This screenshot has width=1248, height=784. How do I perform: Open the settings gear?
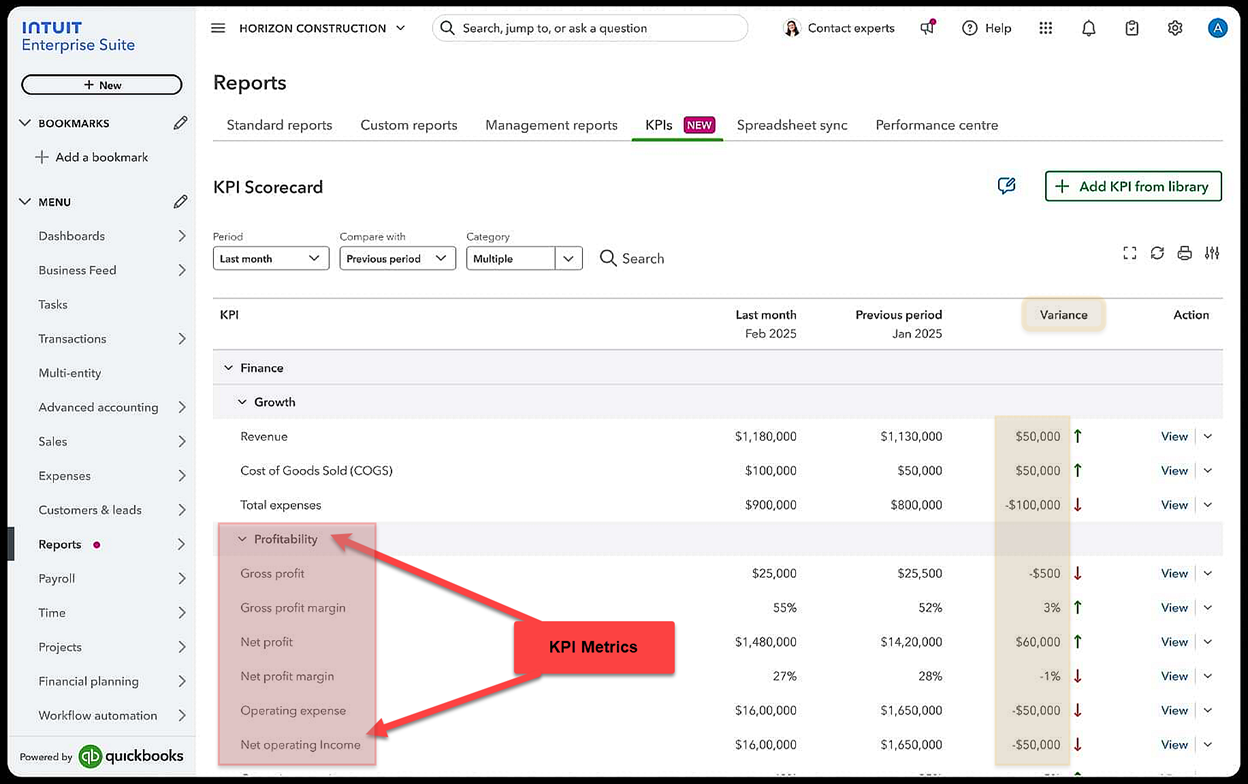tap(1175, 28)
